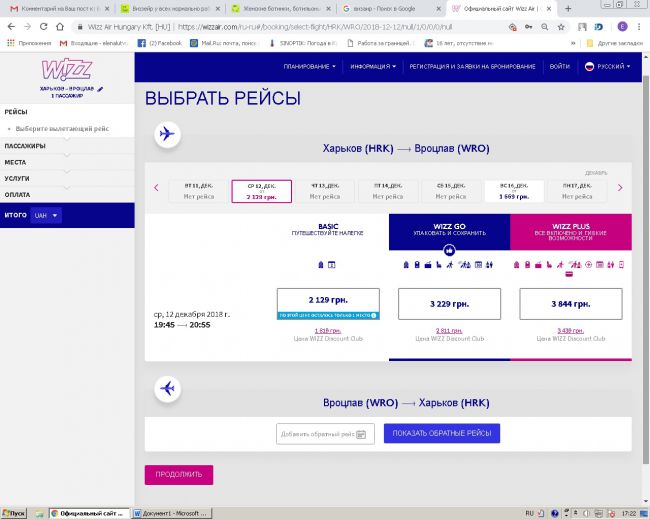Open the UAH currency dropdown
The width and height of the screenshot is (650, 520).
[x=46, y=215]
